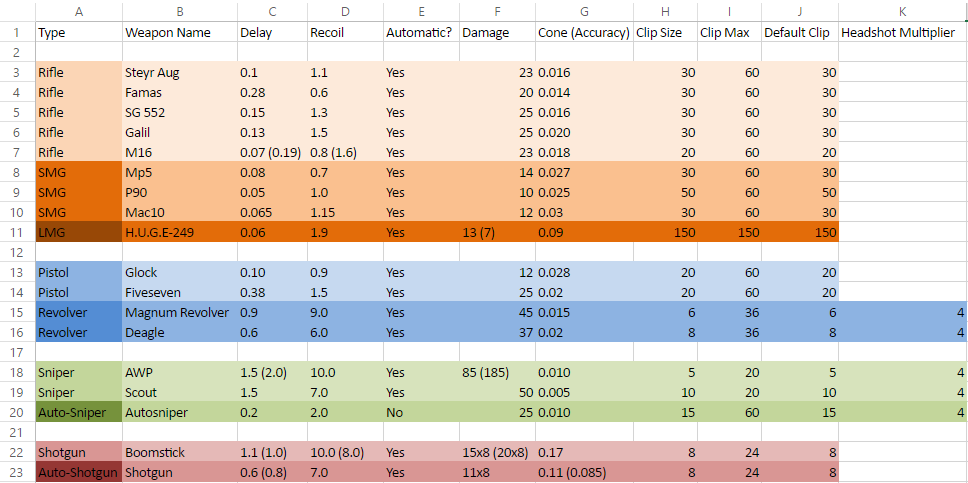This screenshot has width=968, height=483.
Task: Select the 'Mac10' cell
Action: click(x=180, y=213)
